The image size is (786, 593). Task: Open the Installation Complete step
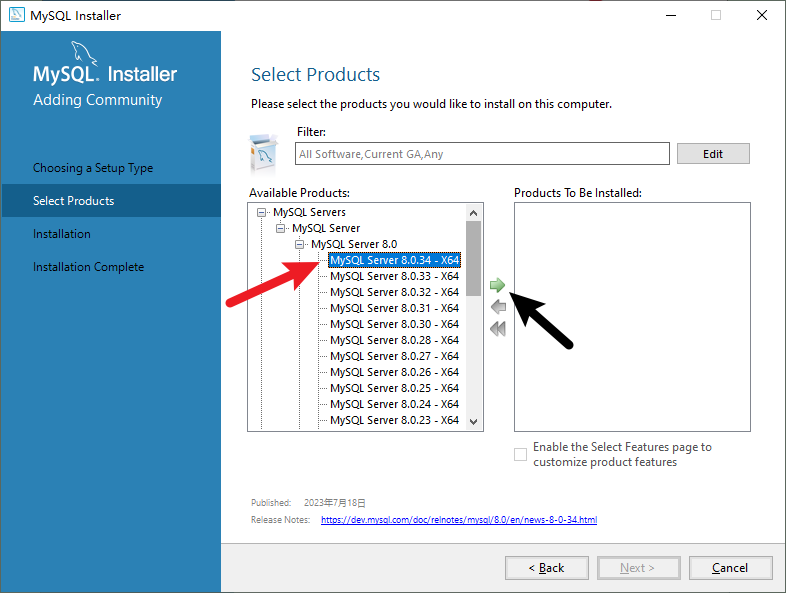click(x=88, y=267)
